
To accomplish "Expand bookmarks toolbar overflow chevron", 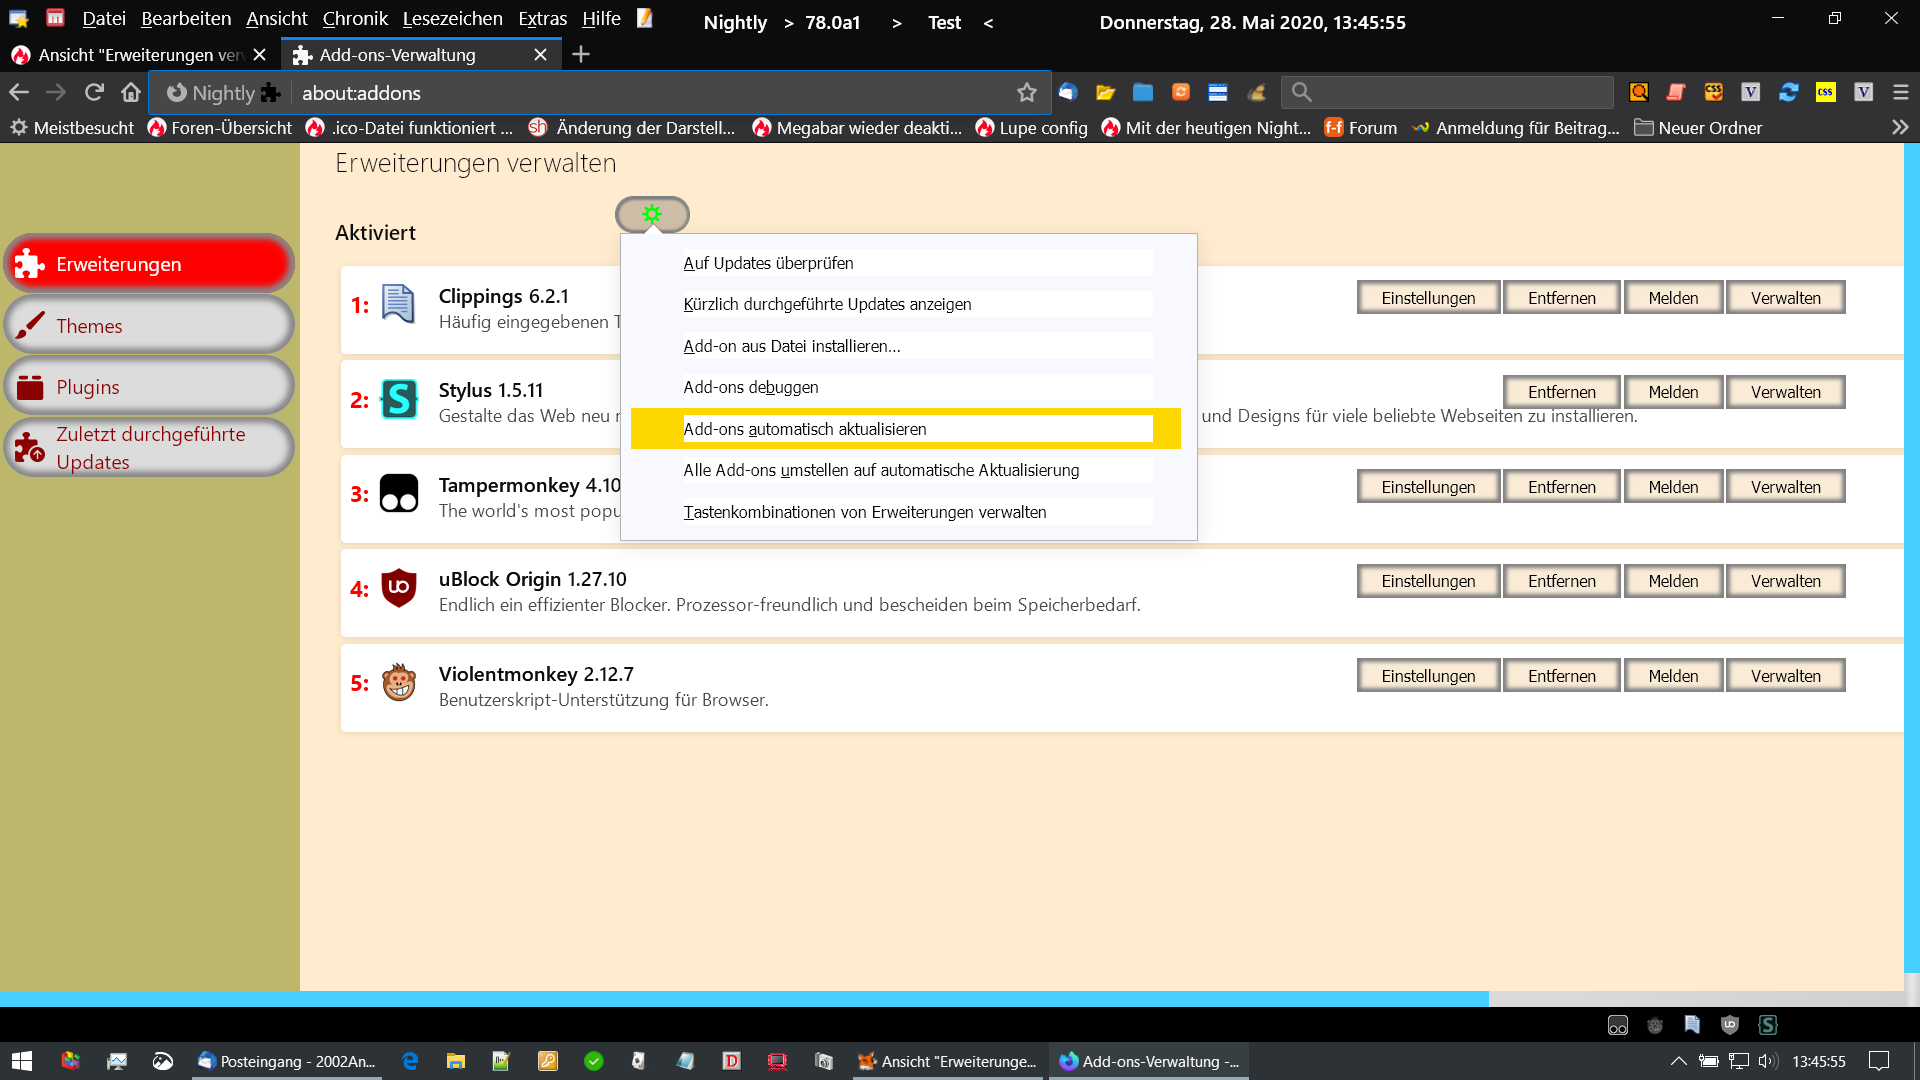I will (x=1900, y=128).
